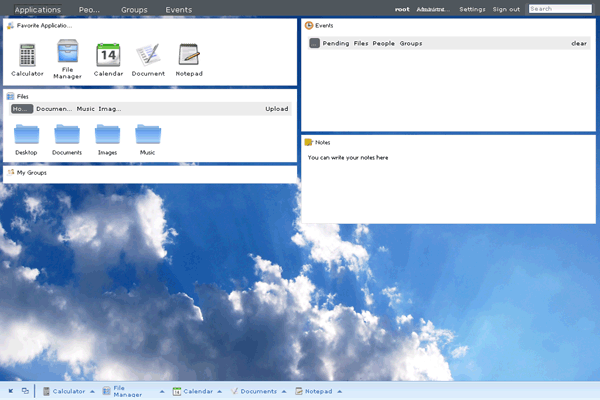
Task: Click the Files widget header icon
Action: coord(10,96)
